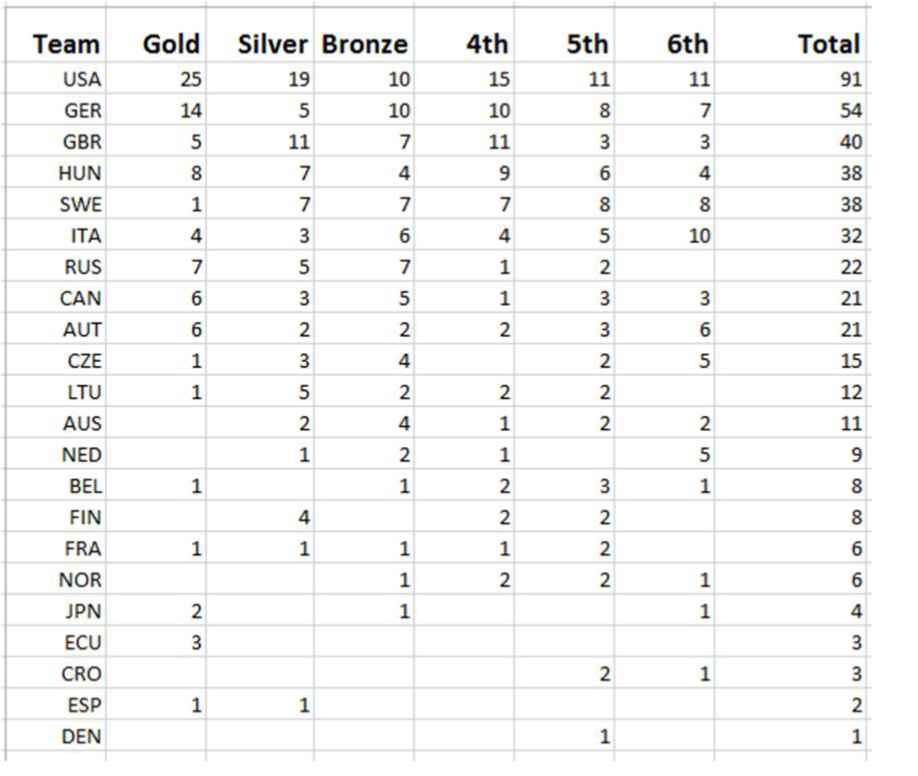Click USA total value 91
Viewport: 918px width, 776px height.
[x=790, y=78]
